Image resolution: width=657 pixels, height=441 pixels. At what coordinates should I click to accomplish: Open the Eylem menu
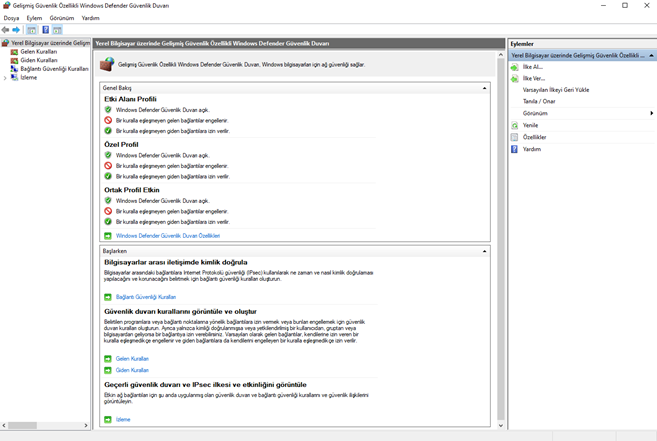pos(34,18)
